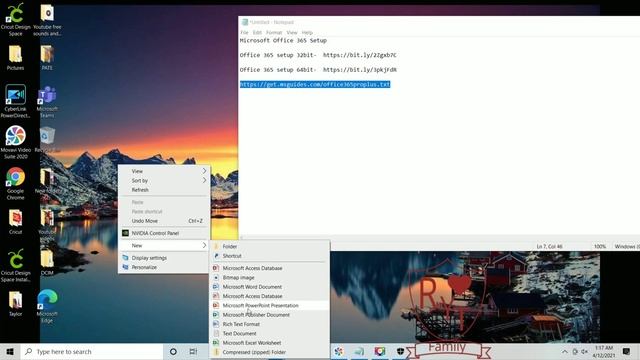Open the Notepad Format menu
This screenshot has width=640, height=360.
274,32
